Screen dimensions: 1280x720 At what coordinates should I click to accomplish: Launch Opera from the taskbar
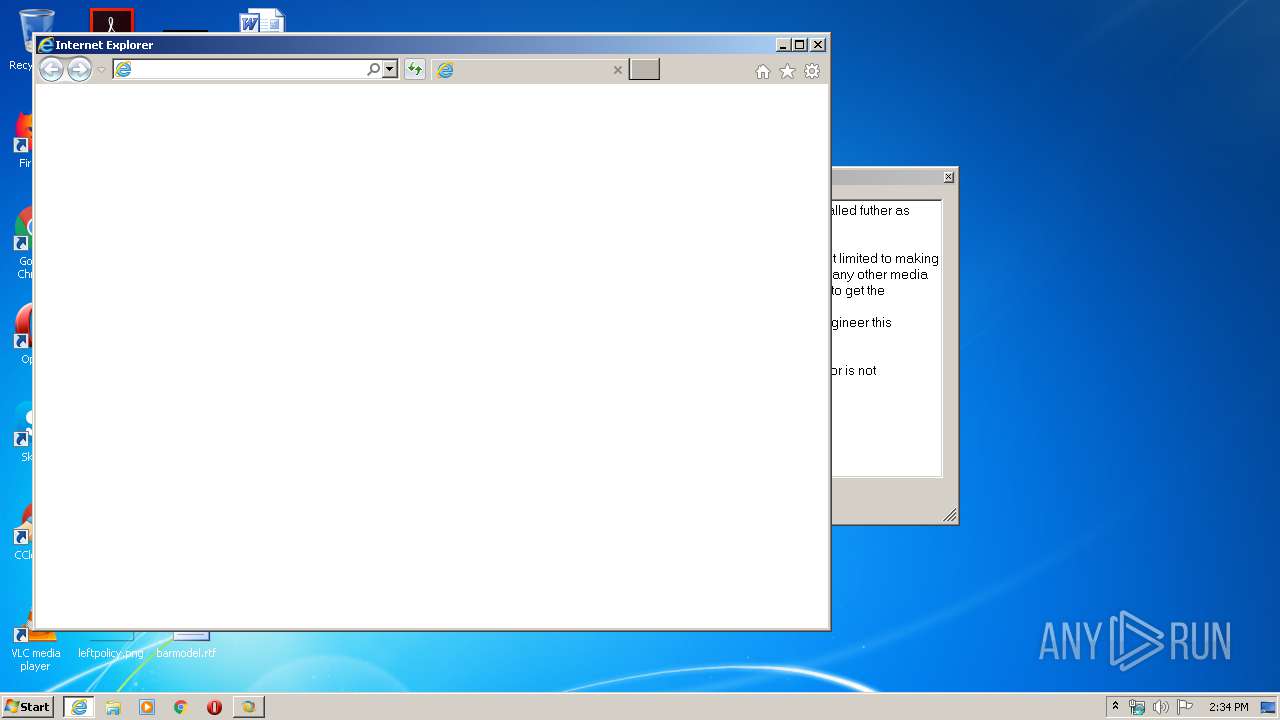pyautogui.click(x=214, y=707)
